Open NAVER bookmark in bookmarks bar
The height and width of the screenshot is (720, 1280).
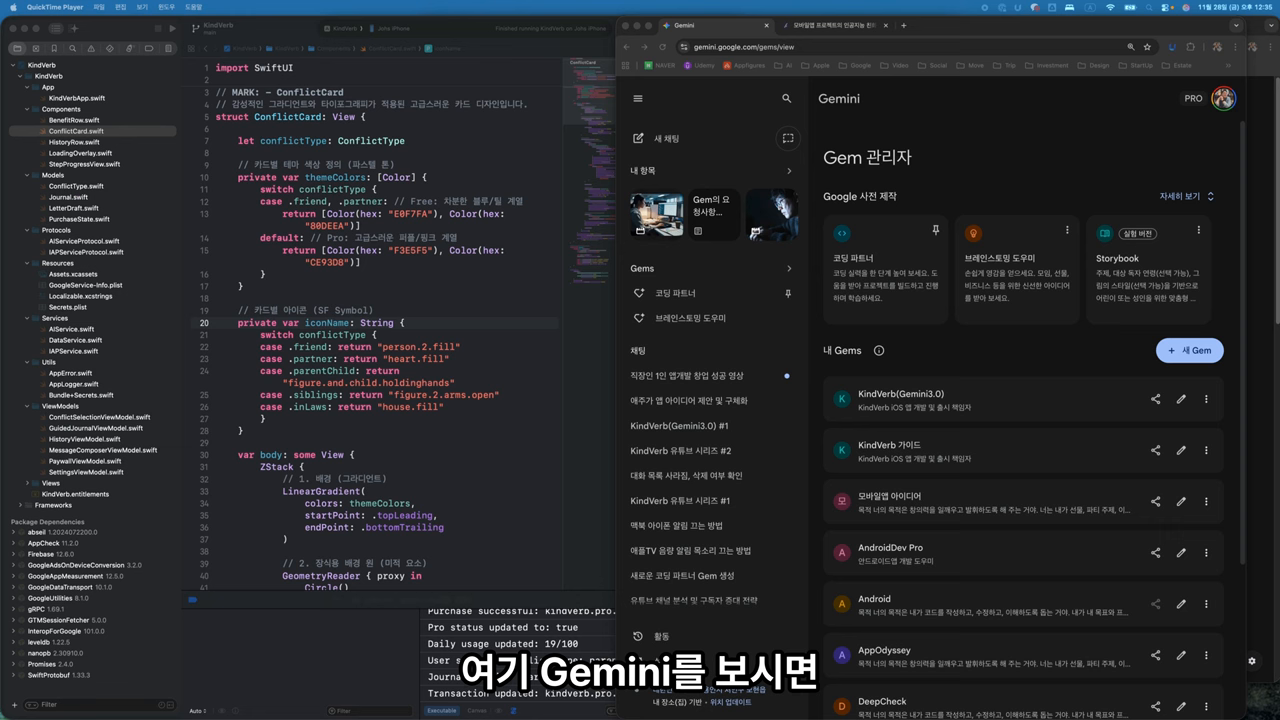pyautogui.click(x=658, y=65)
